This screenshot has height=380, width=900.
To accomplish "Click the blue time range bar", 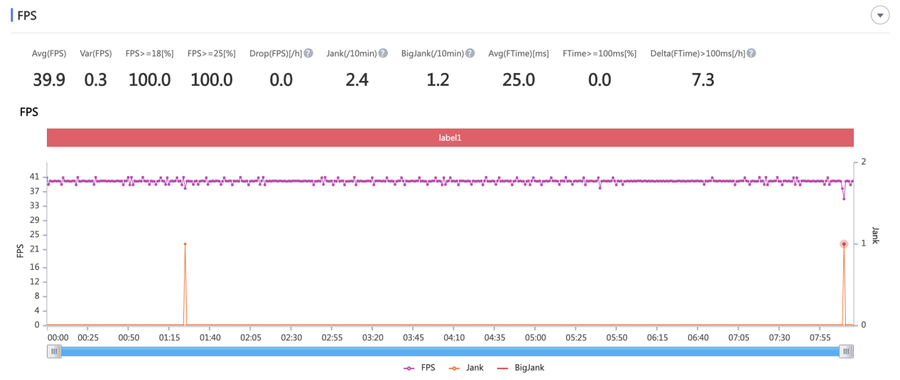I will tap(450, 351).
